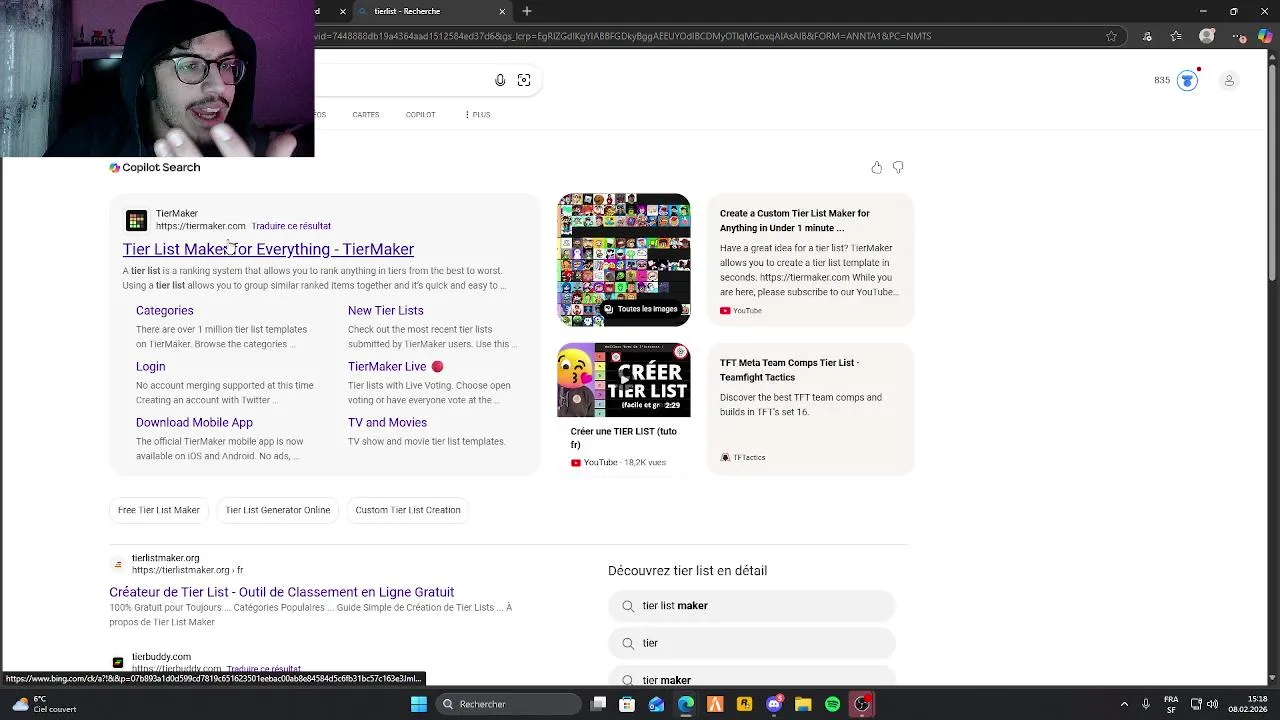Open the Copilot sidebar icon
Image resolution: width=1280 pixels, height=720 pixels.
(1266, 36)
